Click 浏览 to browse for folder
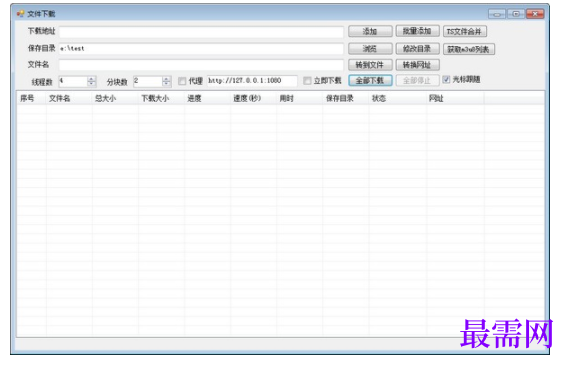Image resolution: width=572 pixels, height=365 pixels. coord(370,48)
